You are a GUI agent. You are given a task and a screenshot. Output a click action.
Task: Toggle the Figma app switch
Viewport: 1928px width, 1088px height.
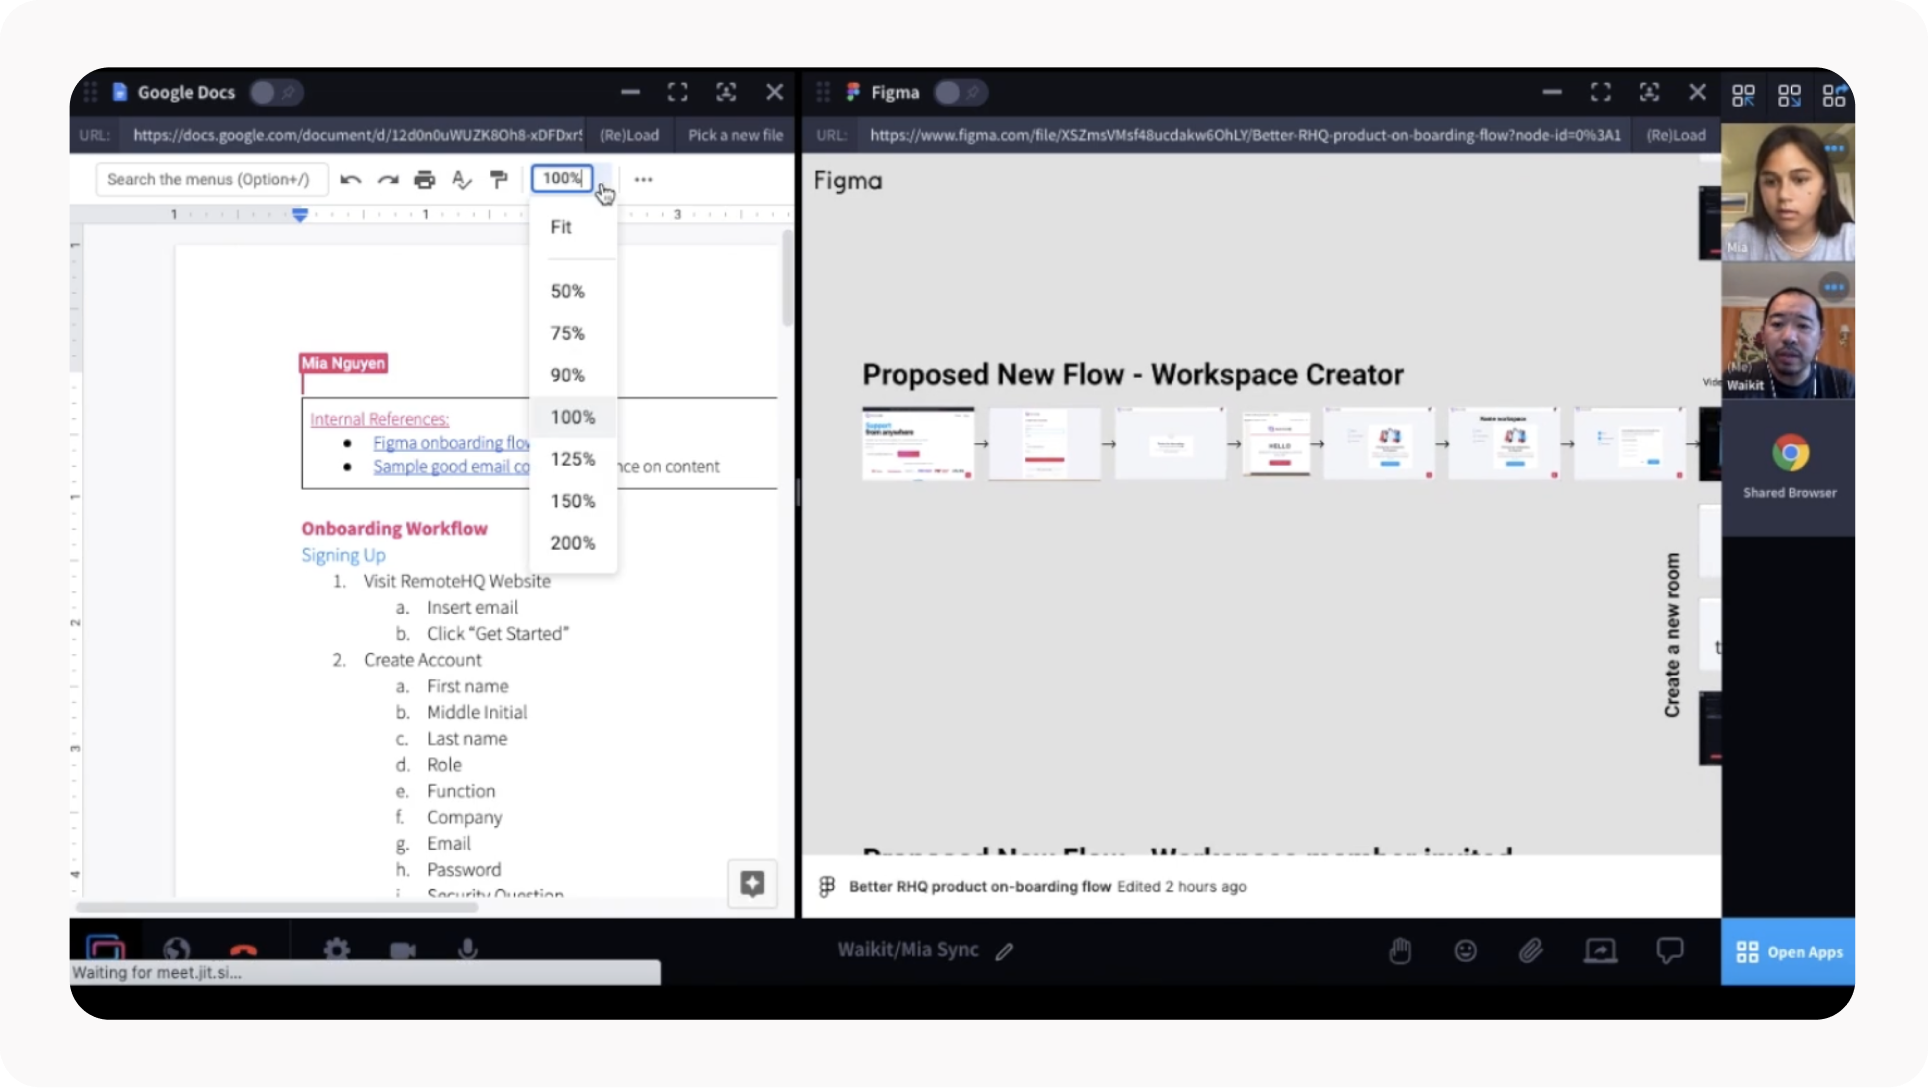(x=960, y=93)
